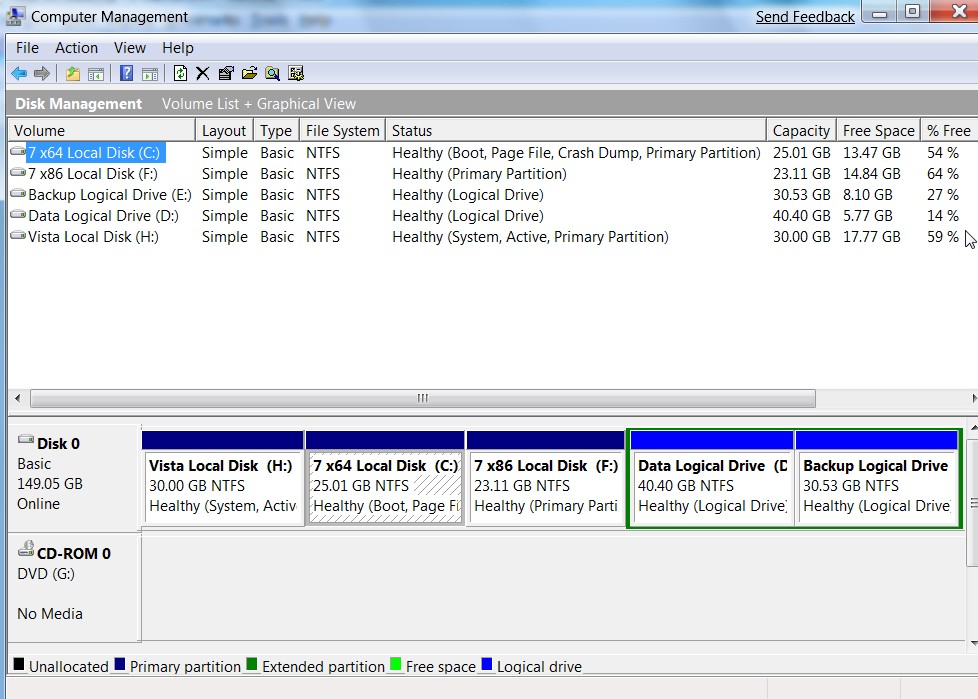The width and height of the screenshot is (978, 699).
Task: Click the CD-ROM 0 drive icon
Action: tap(26, 549)
